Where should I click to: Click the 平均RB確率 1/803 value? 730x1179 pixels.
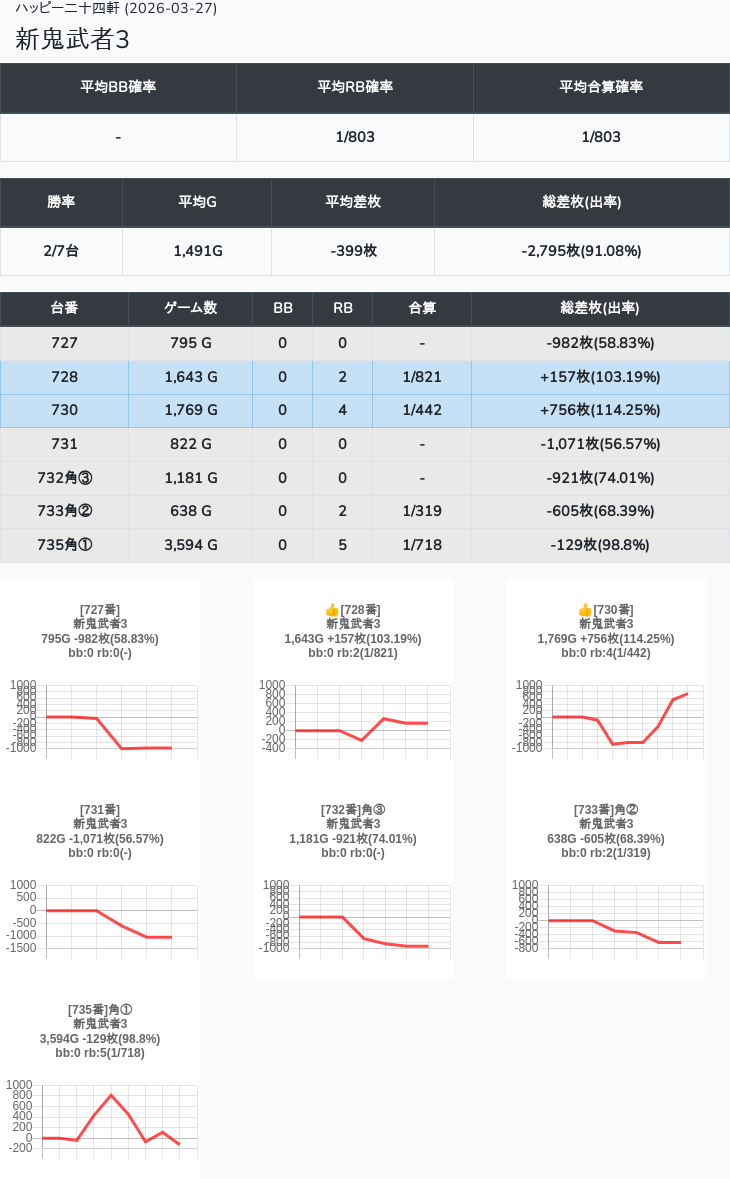[x=355, y=137]
